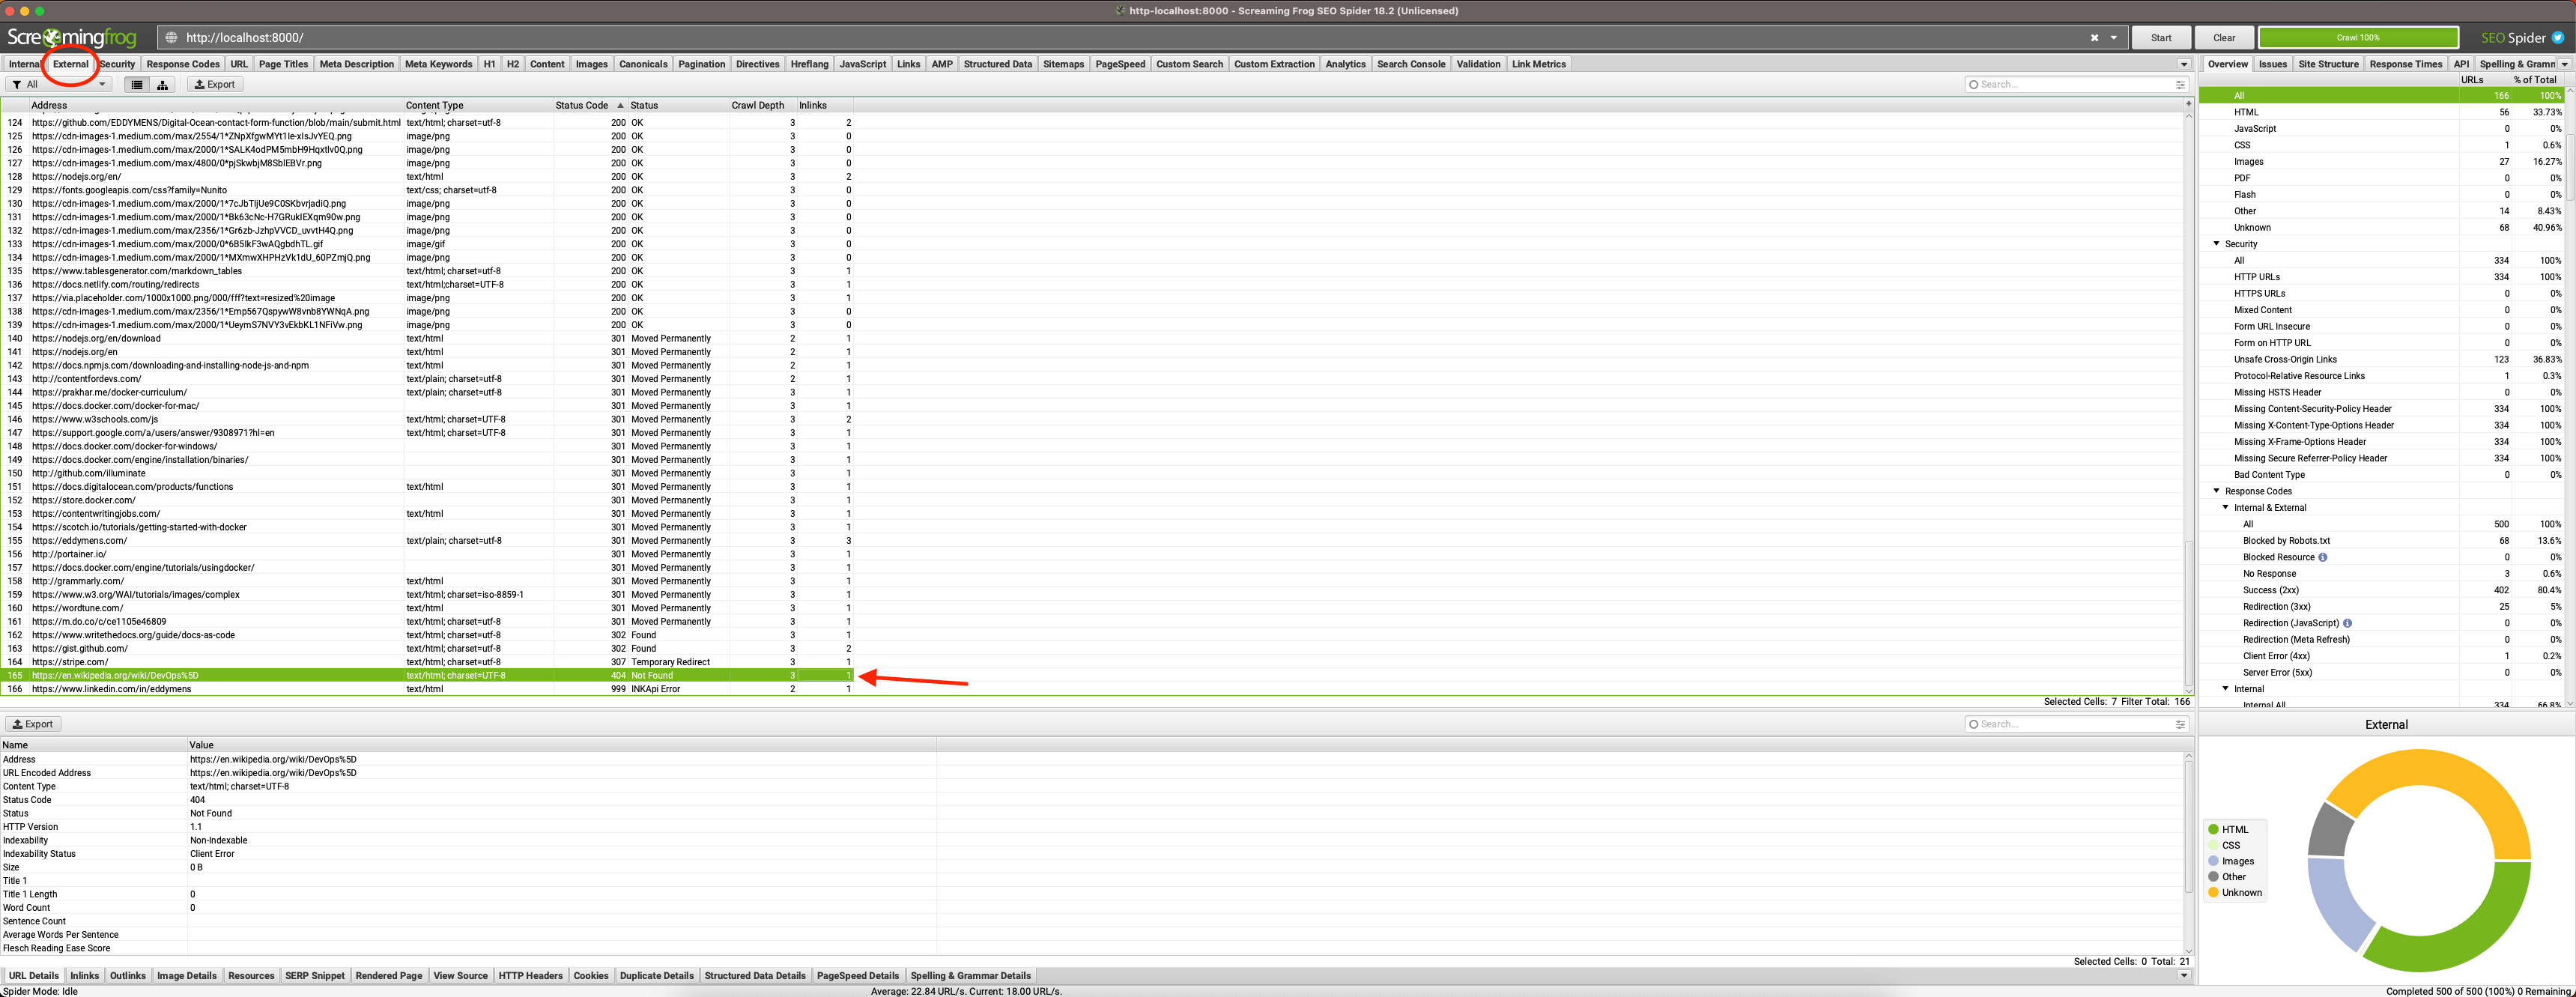Select the https://wordtune.com/ row
The width and height of the screenshot is (2576, 997).
point(428,608)
